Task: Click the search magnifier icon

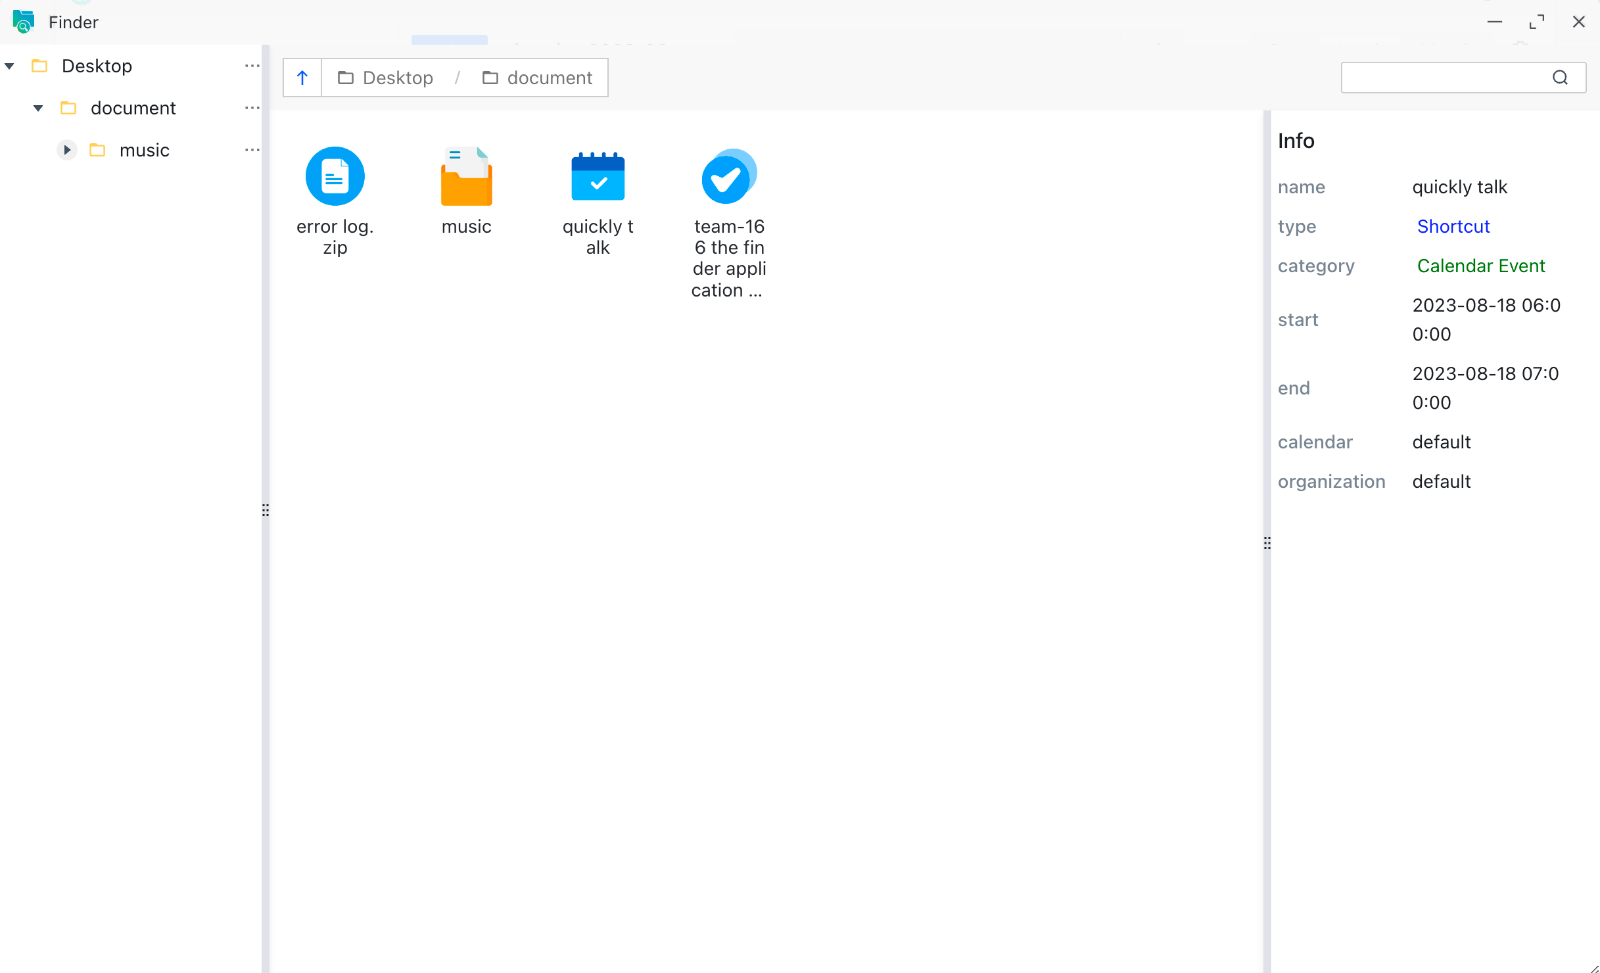Action: tap(1560, 78)
